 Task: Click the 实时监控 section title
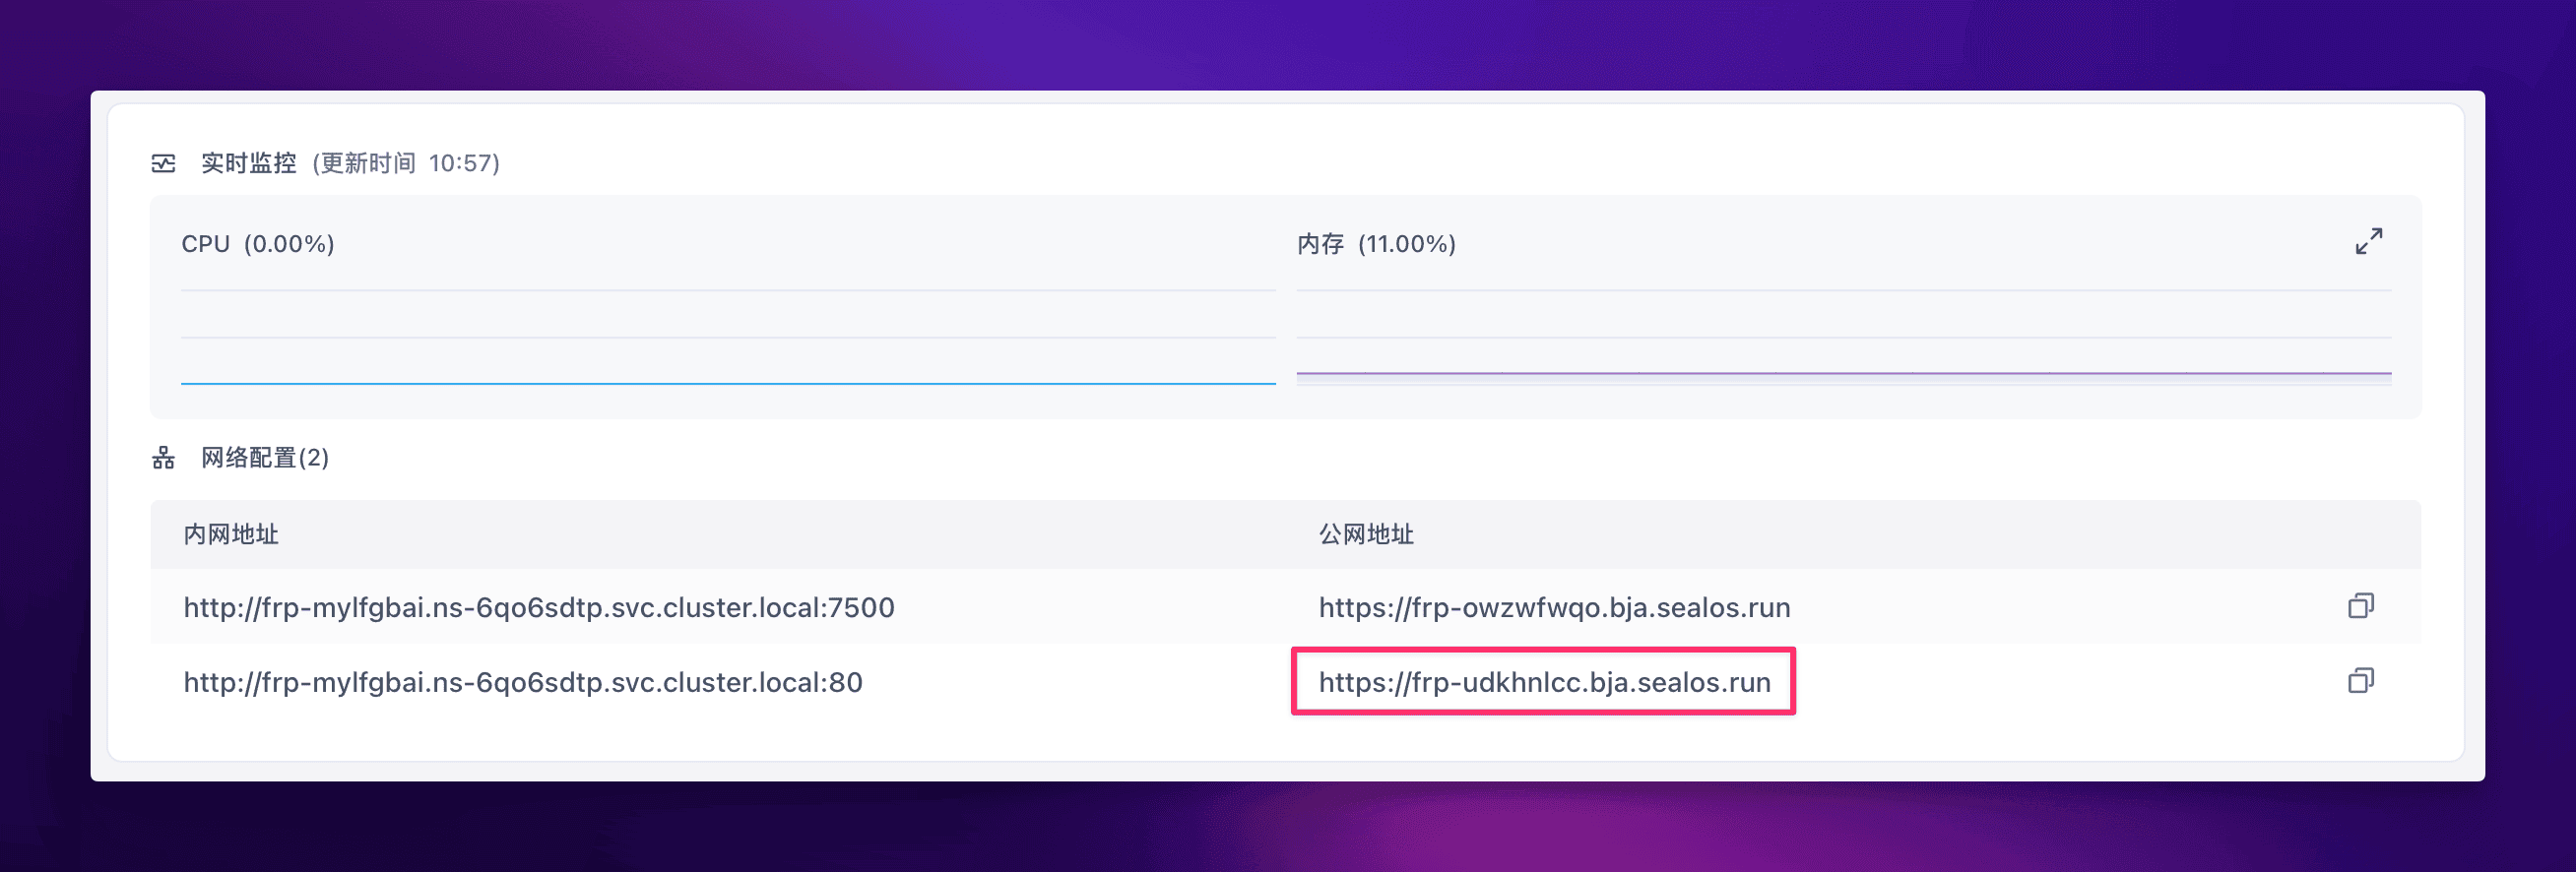[248, 163]
